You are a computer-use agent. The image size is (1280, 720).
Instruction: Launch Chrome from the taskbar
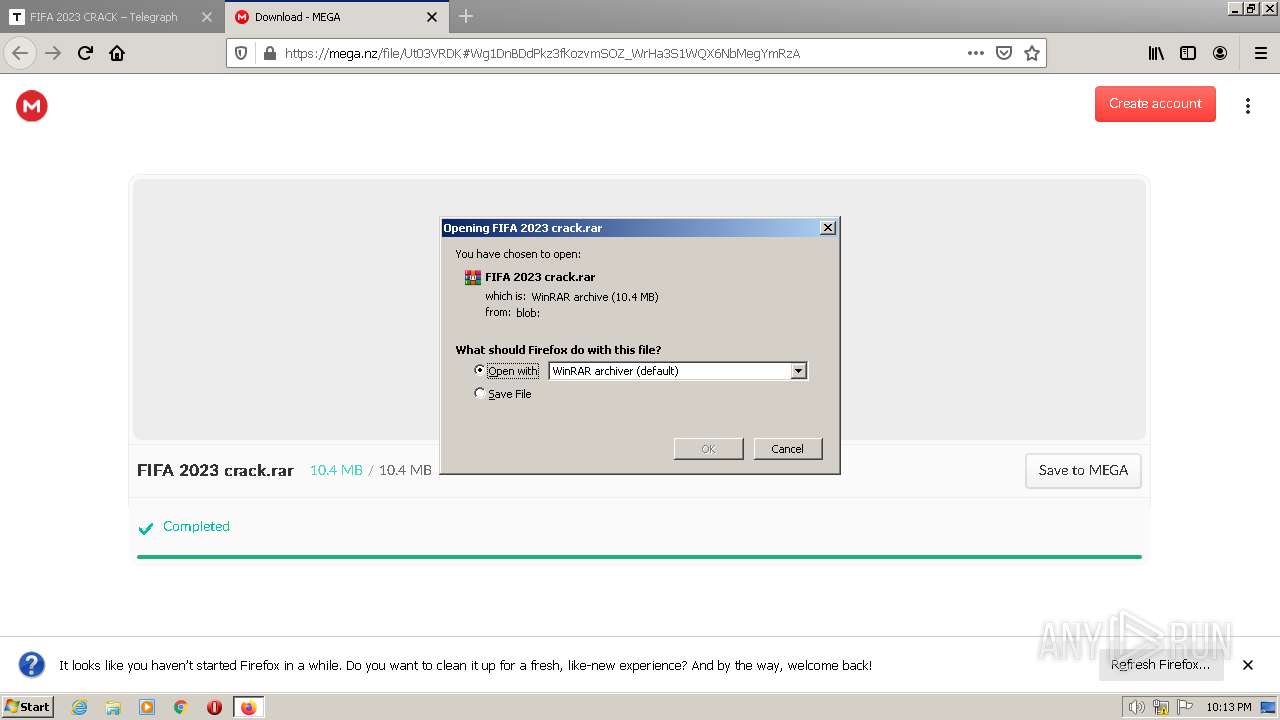(x=181, y=707)
